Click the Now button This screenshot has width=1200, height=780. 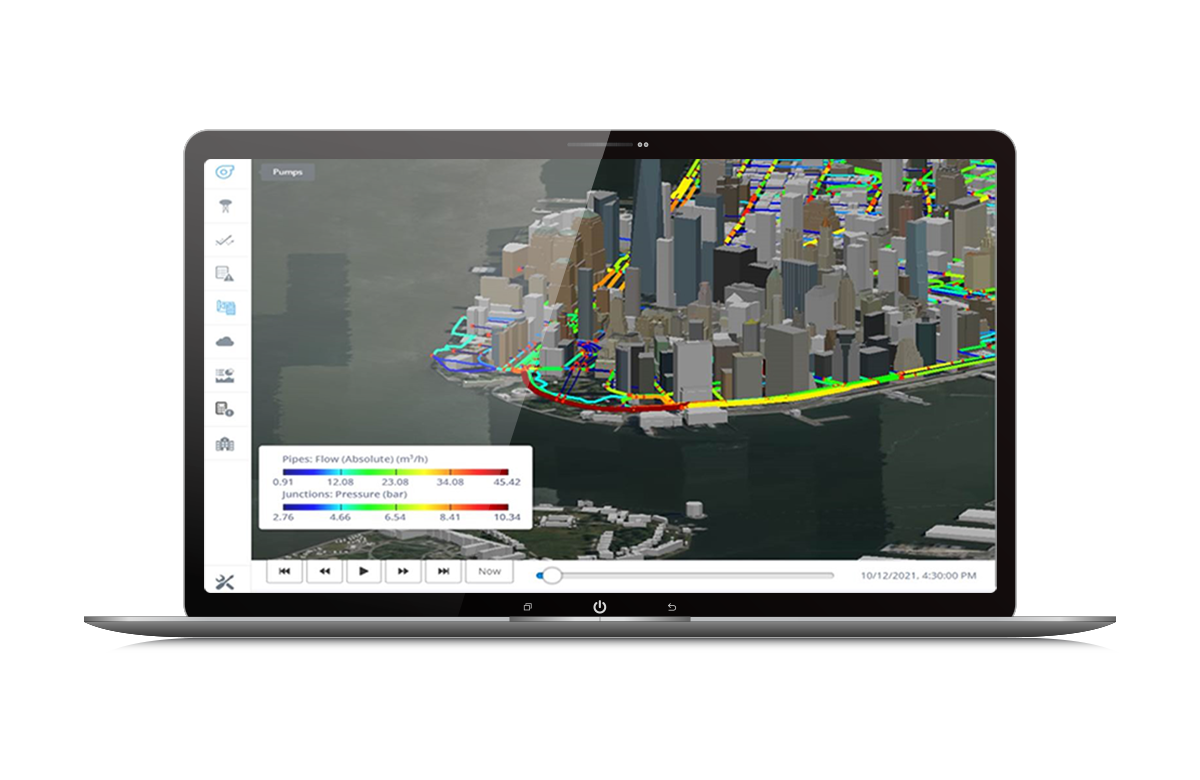489,571
